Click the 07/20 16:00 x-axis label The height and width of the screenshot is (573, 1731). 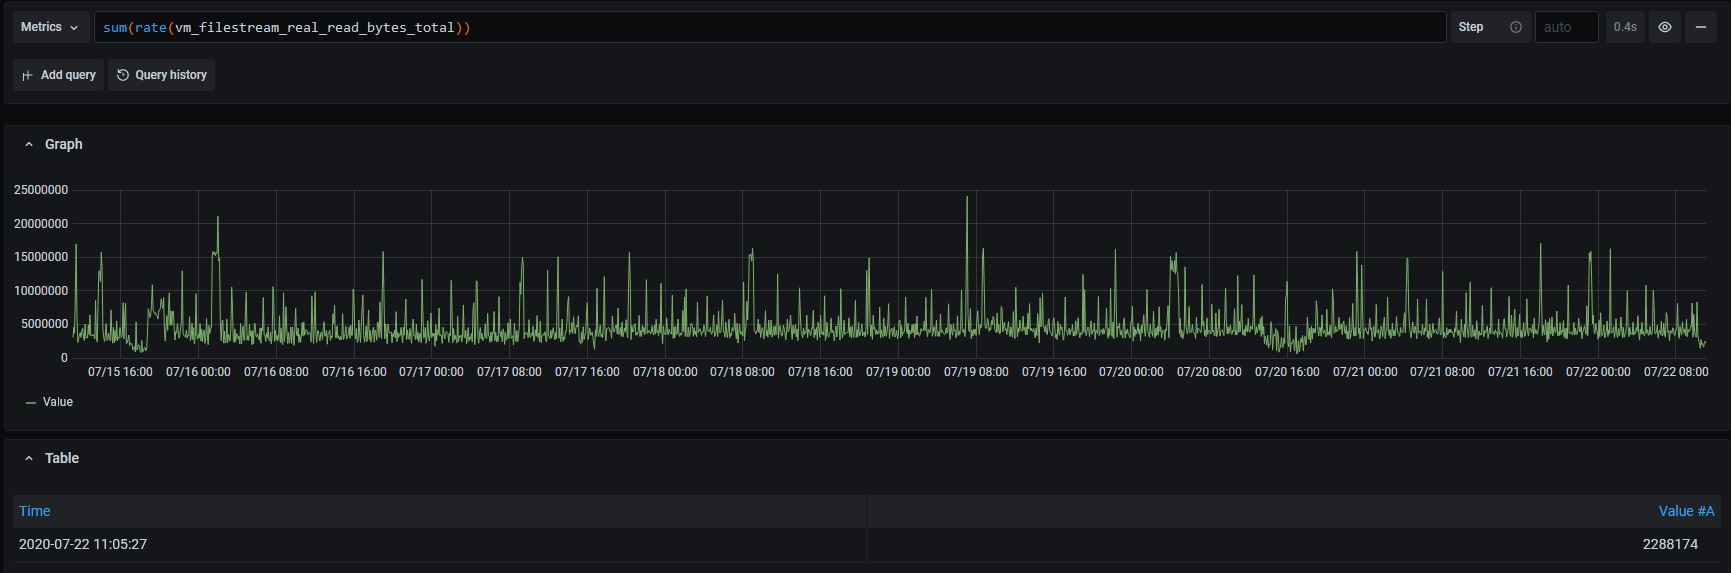1287,372
